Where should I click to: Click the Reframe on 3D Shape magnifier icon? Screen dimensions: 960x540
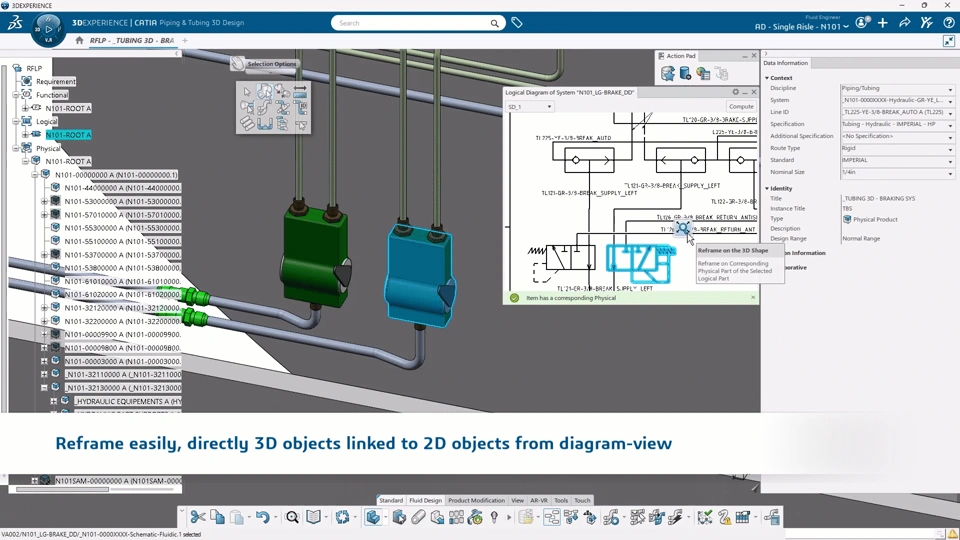[682, 229]
